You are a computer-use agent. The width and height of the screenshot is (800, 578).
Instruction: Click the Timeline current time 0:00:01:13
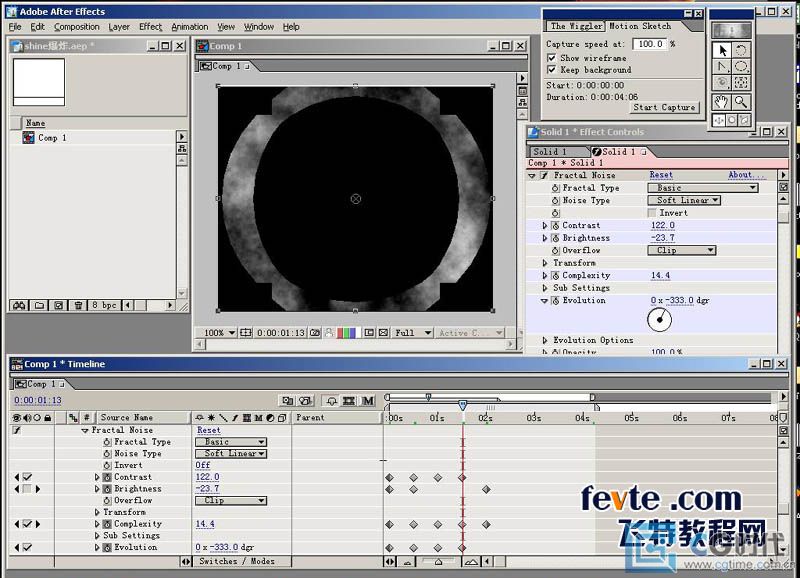click(38, 400)
